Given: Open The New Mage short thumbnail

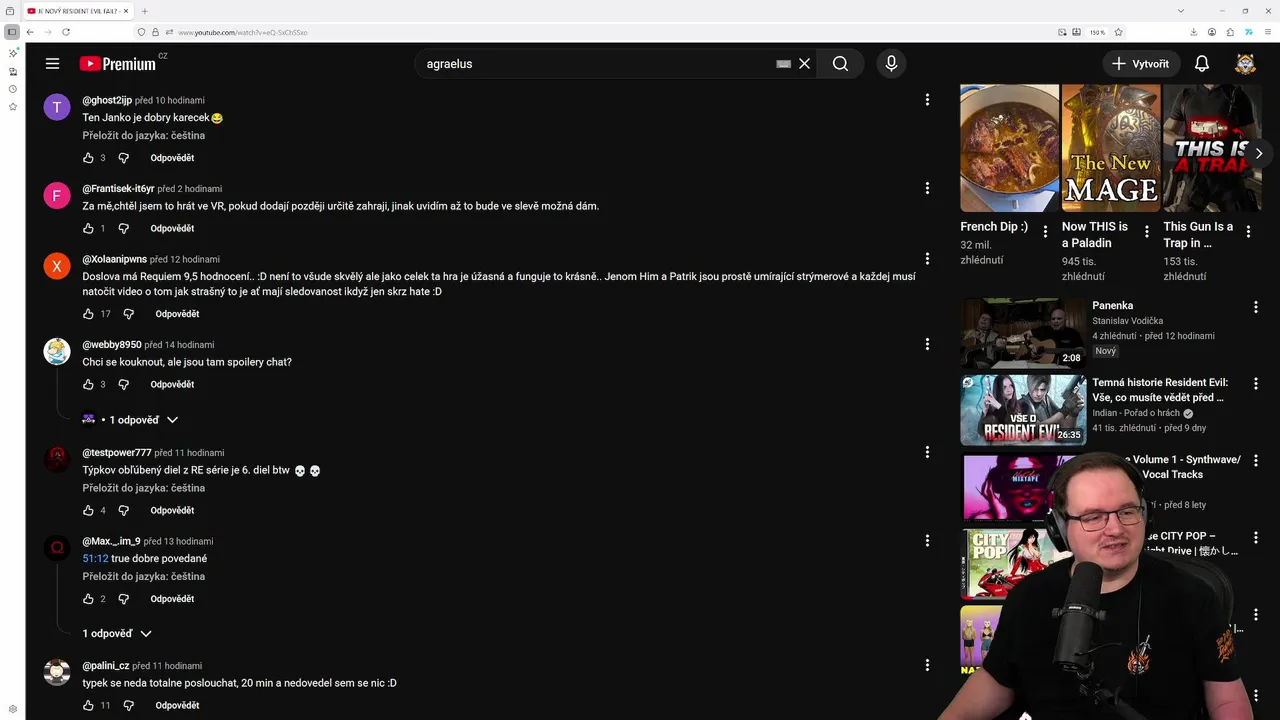Looking at the screenshot, I should tap(1110, 148).
